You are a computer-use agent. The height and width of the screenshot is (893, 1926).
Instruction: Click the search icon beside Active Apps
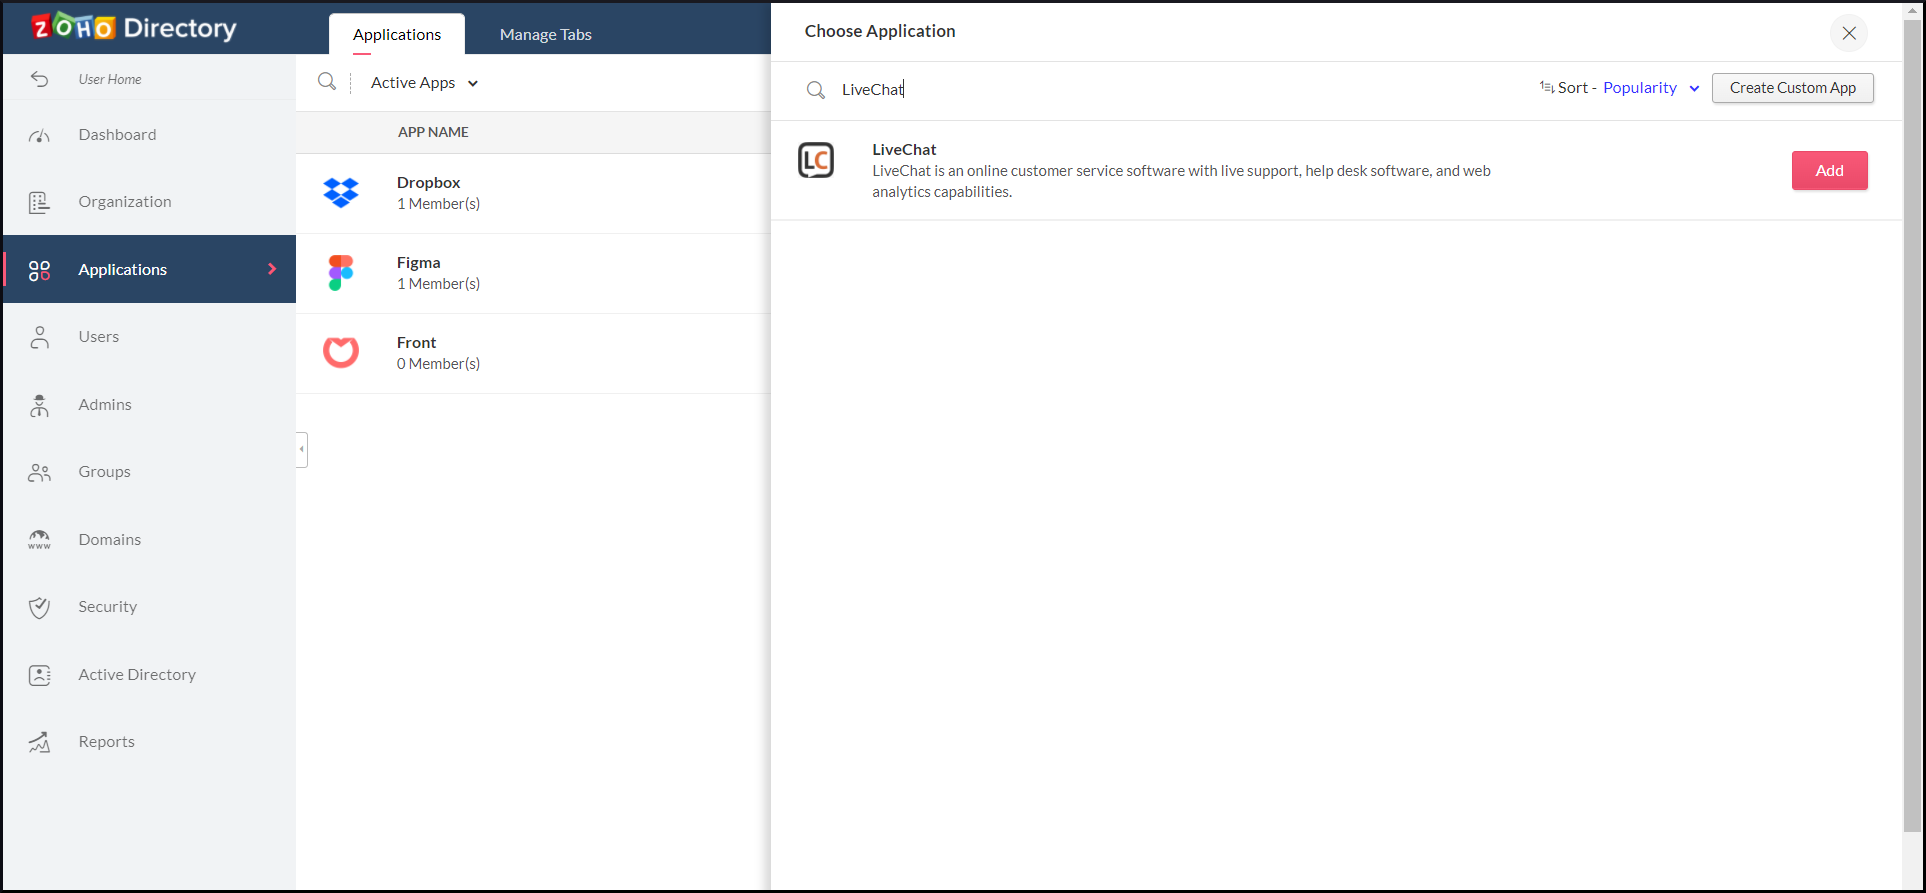(x=327, y=82)
